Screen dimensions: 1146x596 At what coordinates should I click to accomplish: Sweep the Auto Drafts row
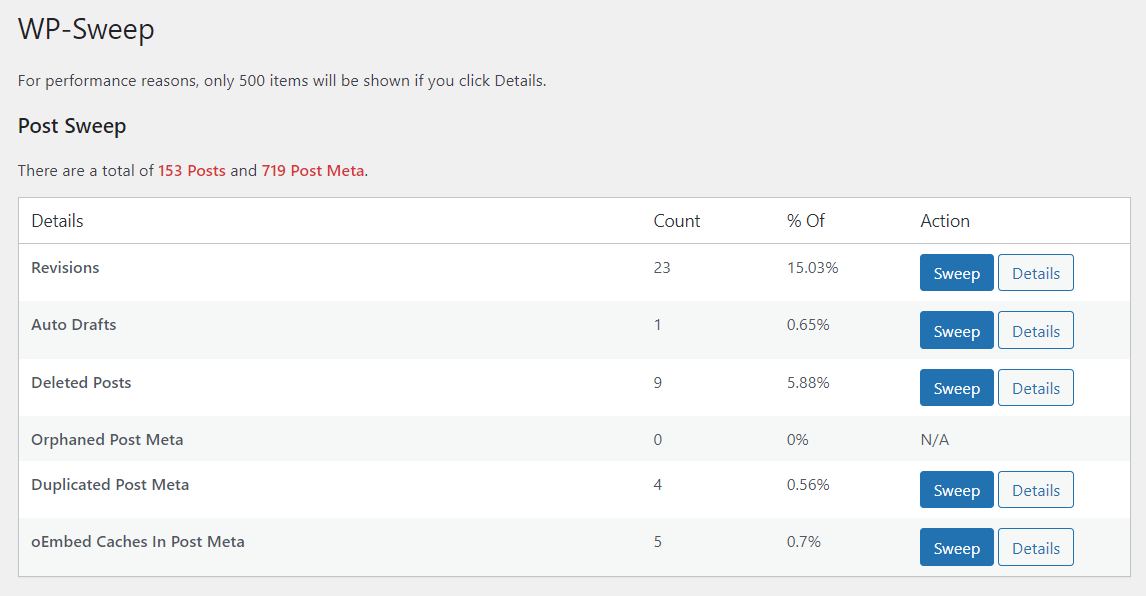coord(956,331)
